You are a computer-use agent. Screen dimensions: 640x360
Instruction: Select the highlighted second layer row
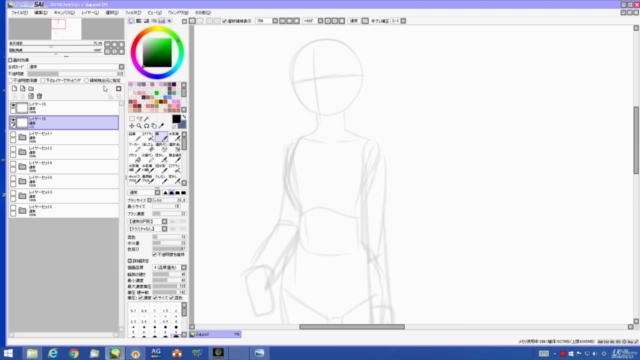click(x=64, y=123)
